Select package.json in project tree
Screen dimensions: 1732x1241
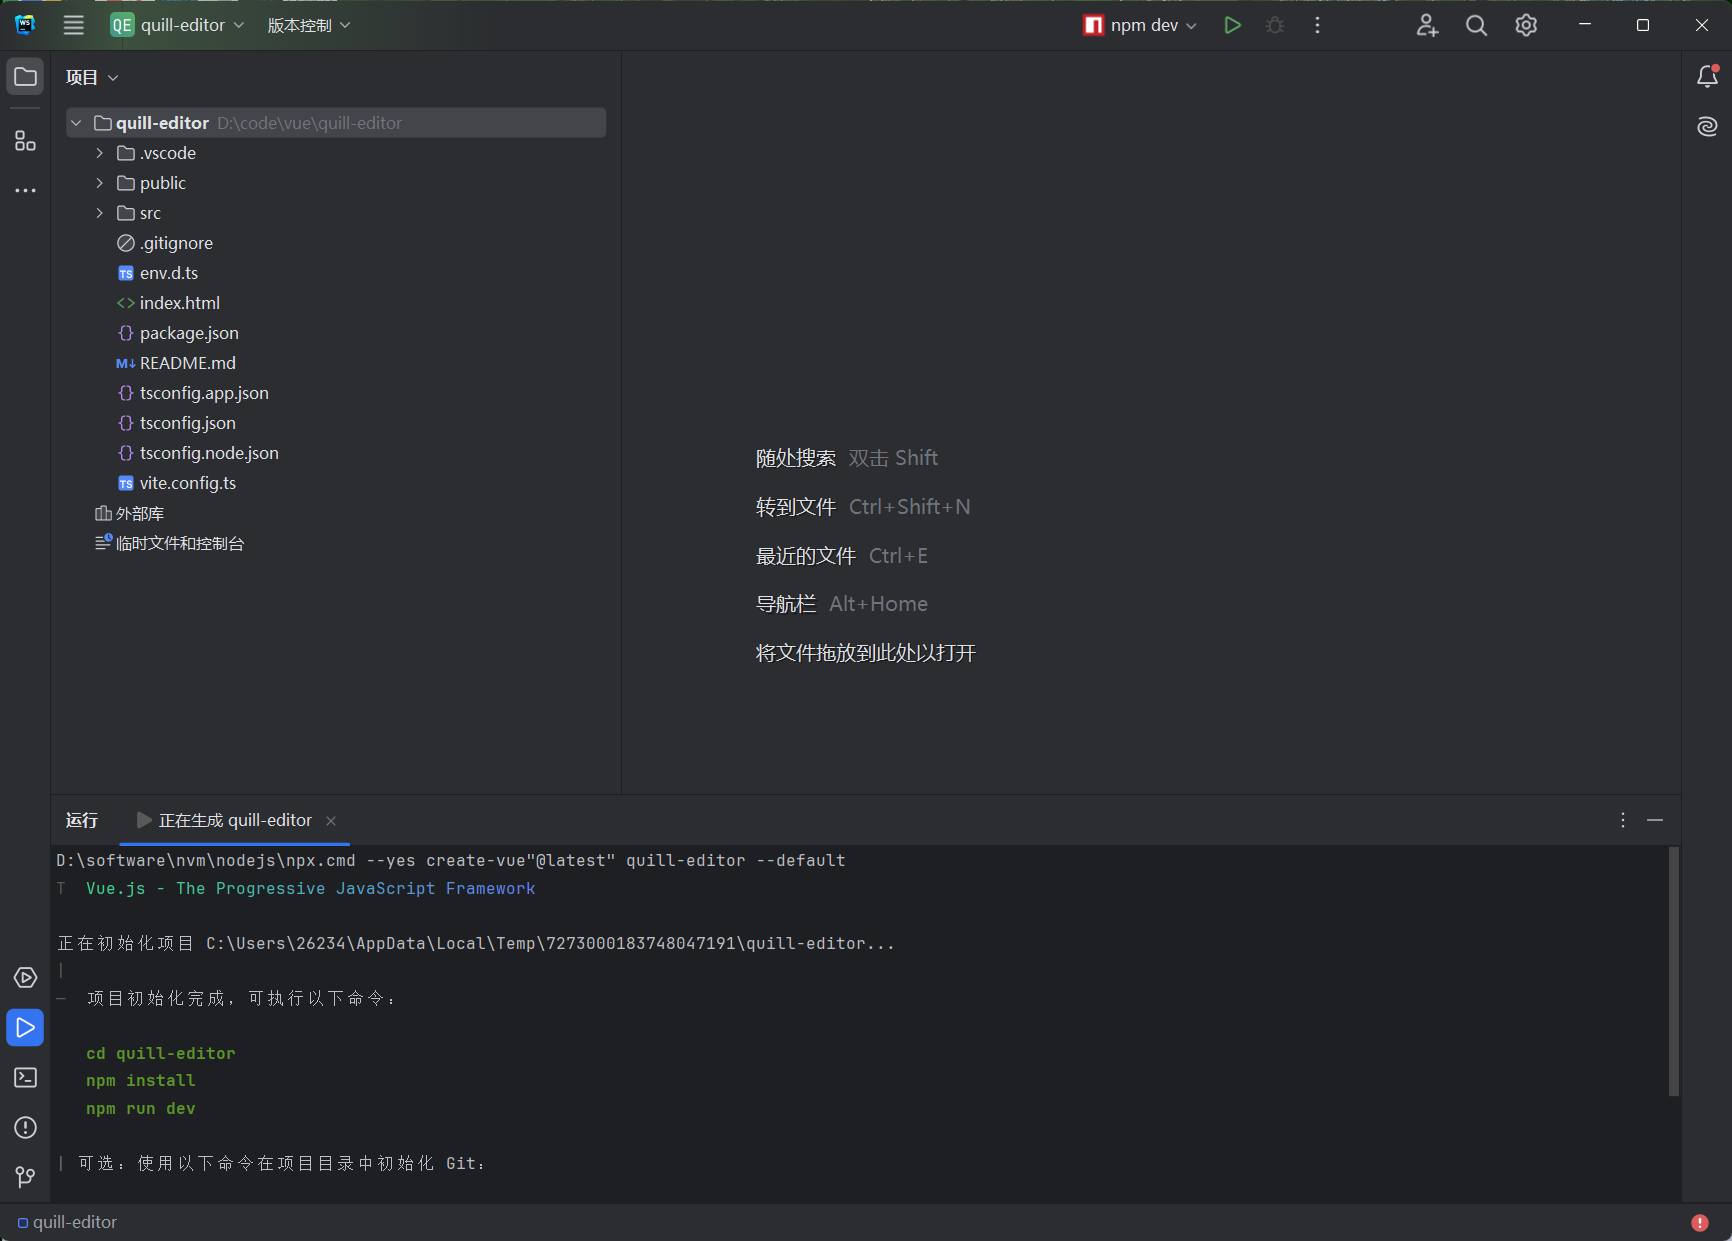(178, 333)
